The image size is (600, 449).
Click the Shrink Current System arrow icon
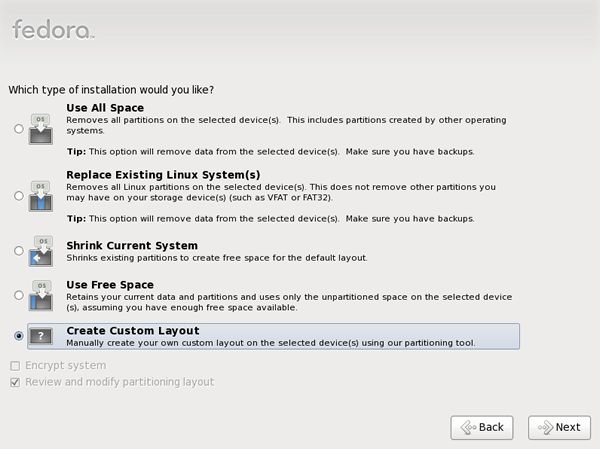click(41, 251)
